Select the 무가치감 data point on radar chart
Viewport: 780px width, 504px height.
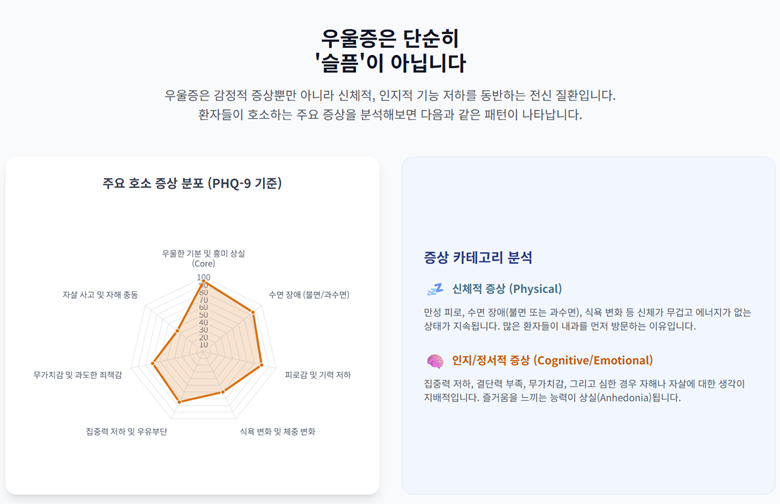pyautogui.click(x=153, y=364)
